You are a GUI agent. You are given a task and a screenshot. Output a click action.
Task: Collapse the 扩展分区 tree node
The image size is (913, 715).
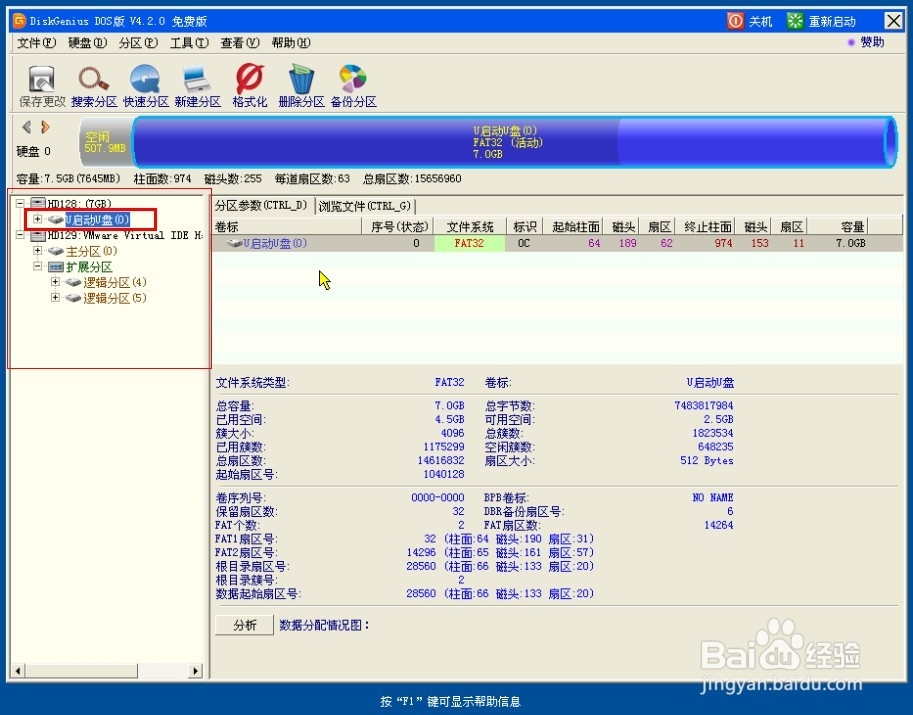[x=37, y=267]
